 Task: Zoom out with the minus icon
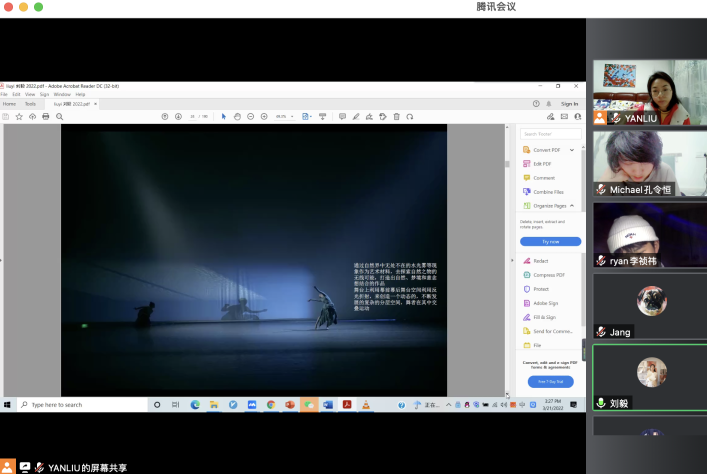[x=251, y=116]
